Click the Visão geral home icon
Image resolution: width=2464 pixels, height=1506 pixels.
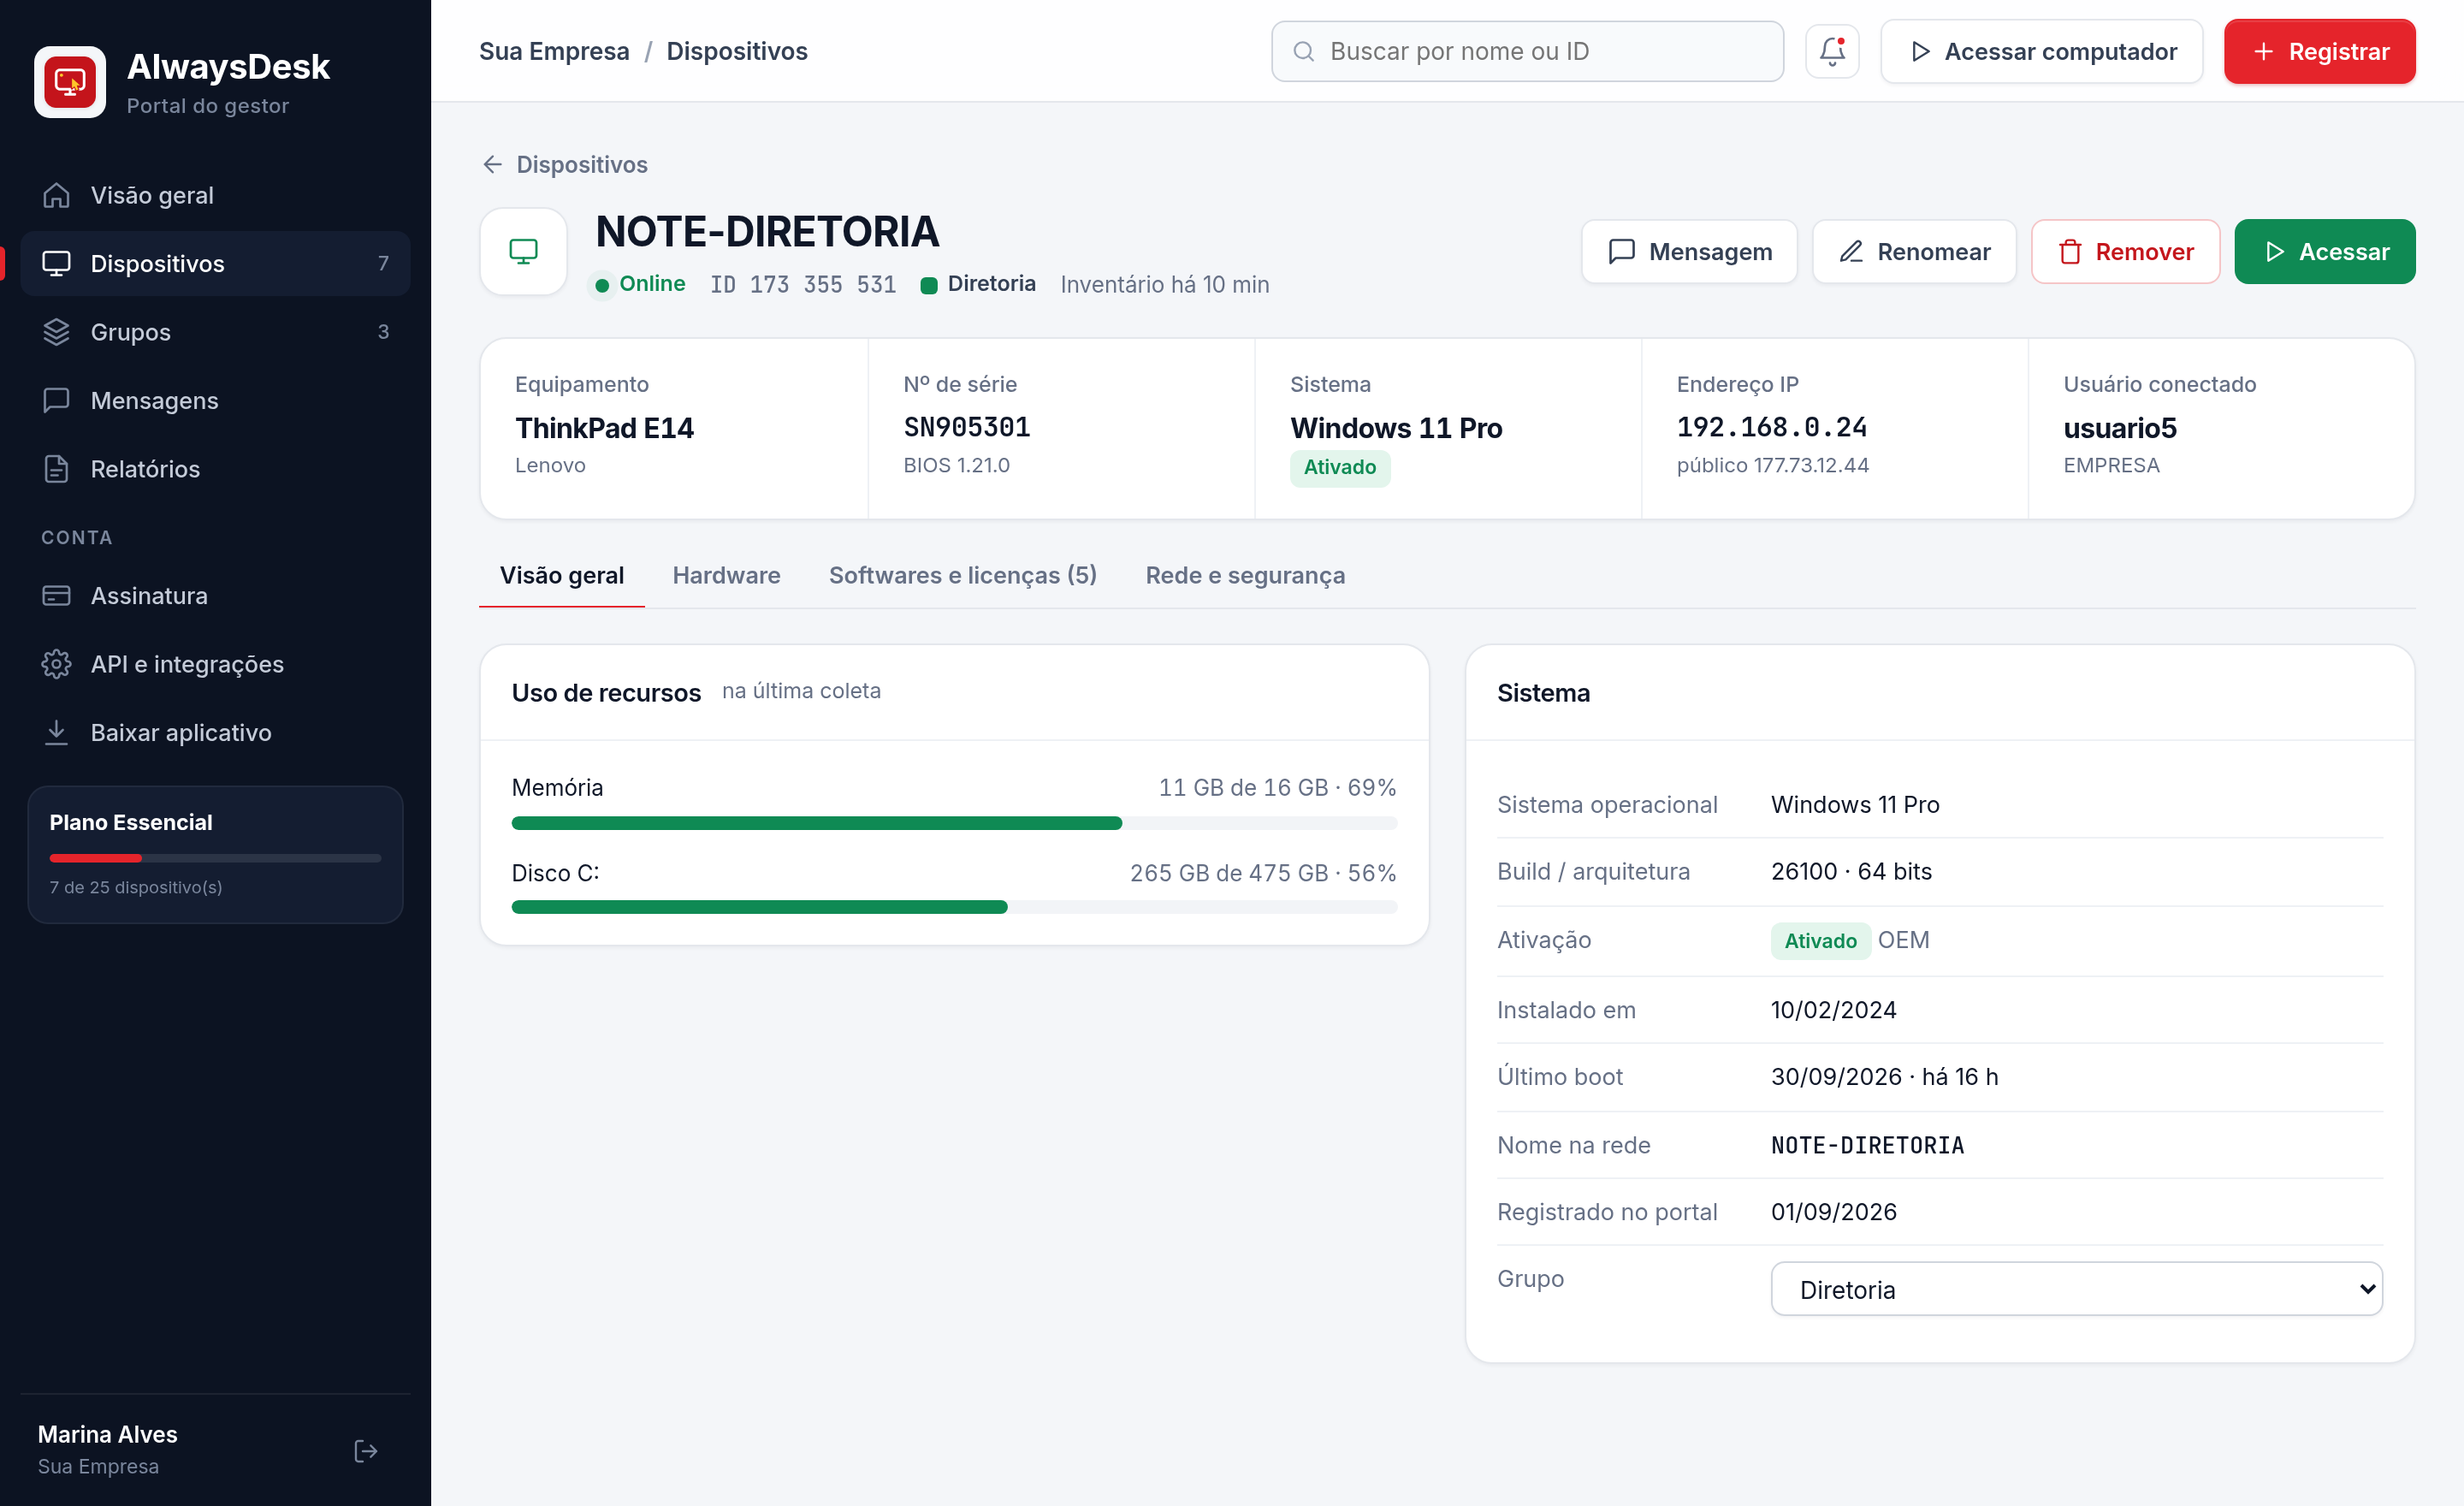point(57,195)
